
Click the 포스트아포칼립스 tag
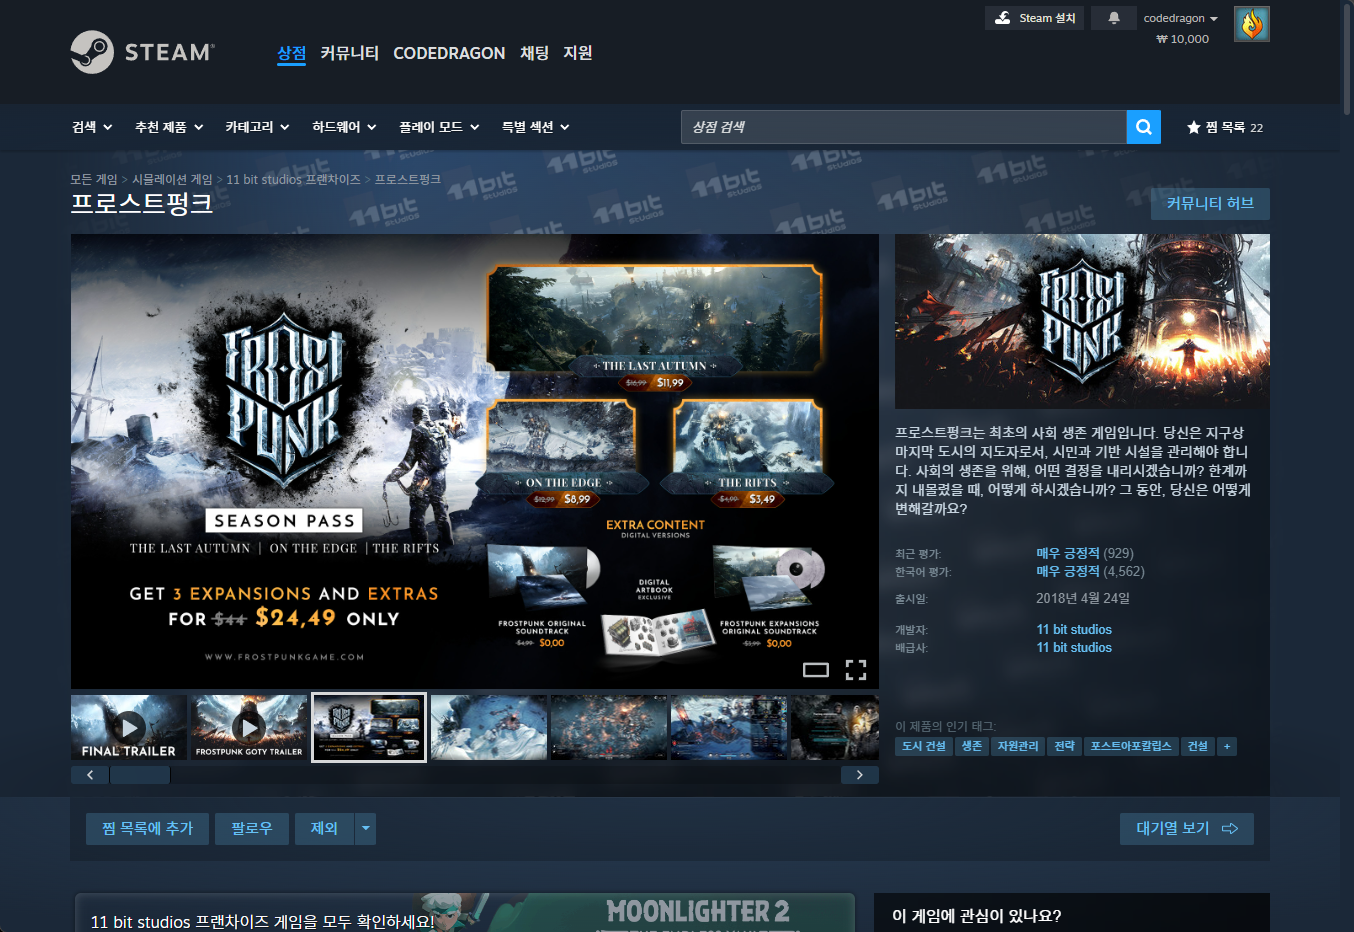[1131, 746]
